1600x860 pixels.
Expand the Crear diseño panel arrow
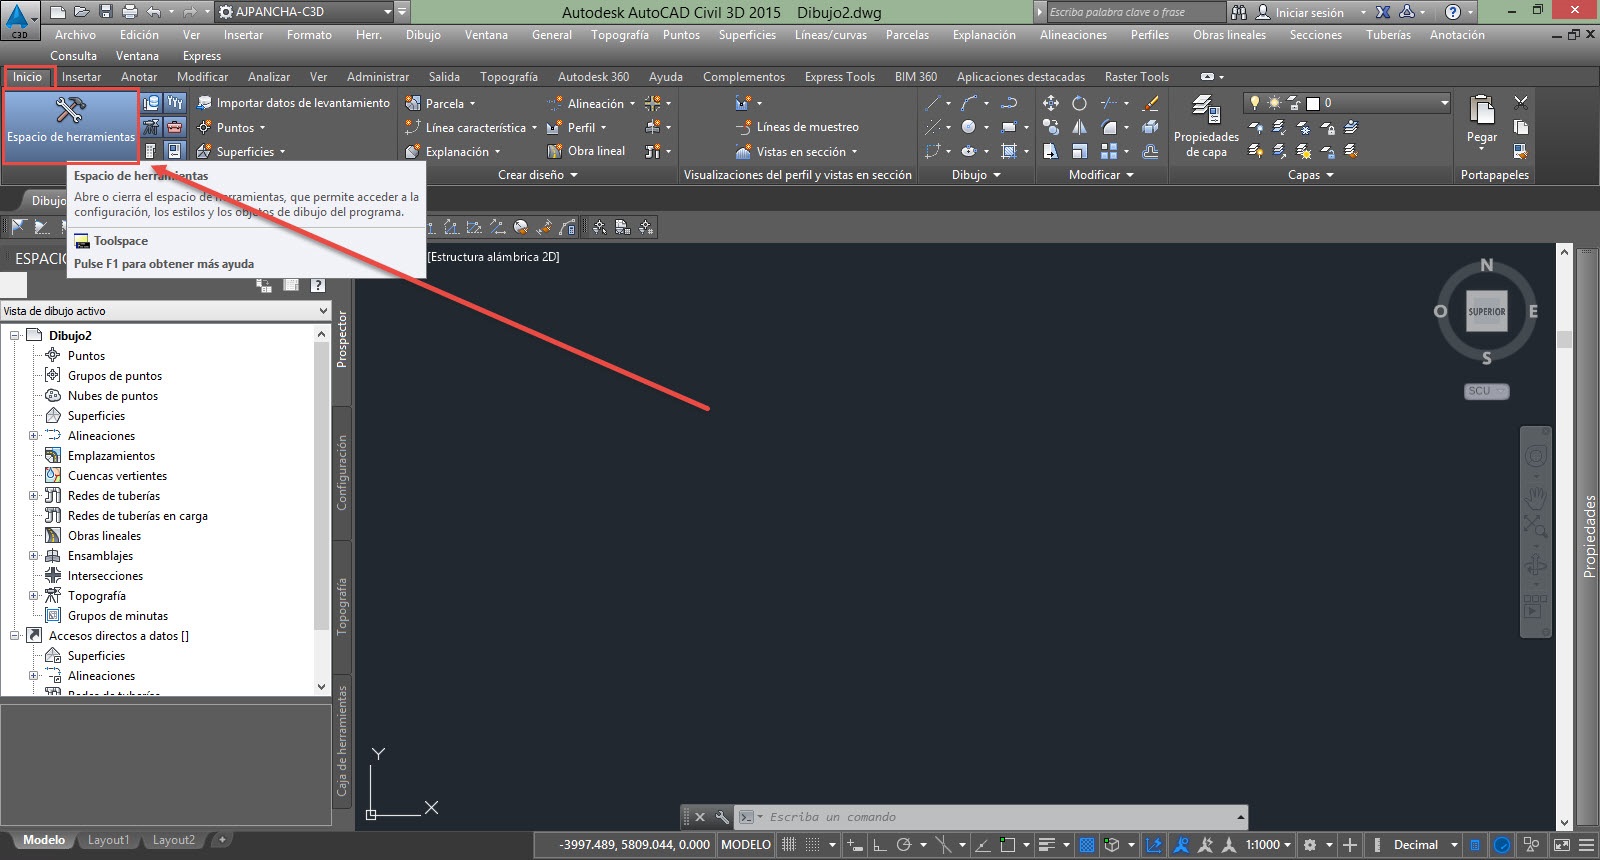(x=574, y=175)
